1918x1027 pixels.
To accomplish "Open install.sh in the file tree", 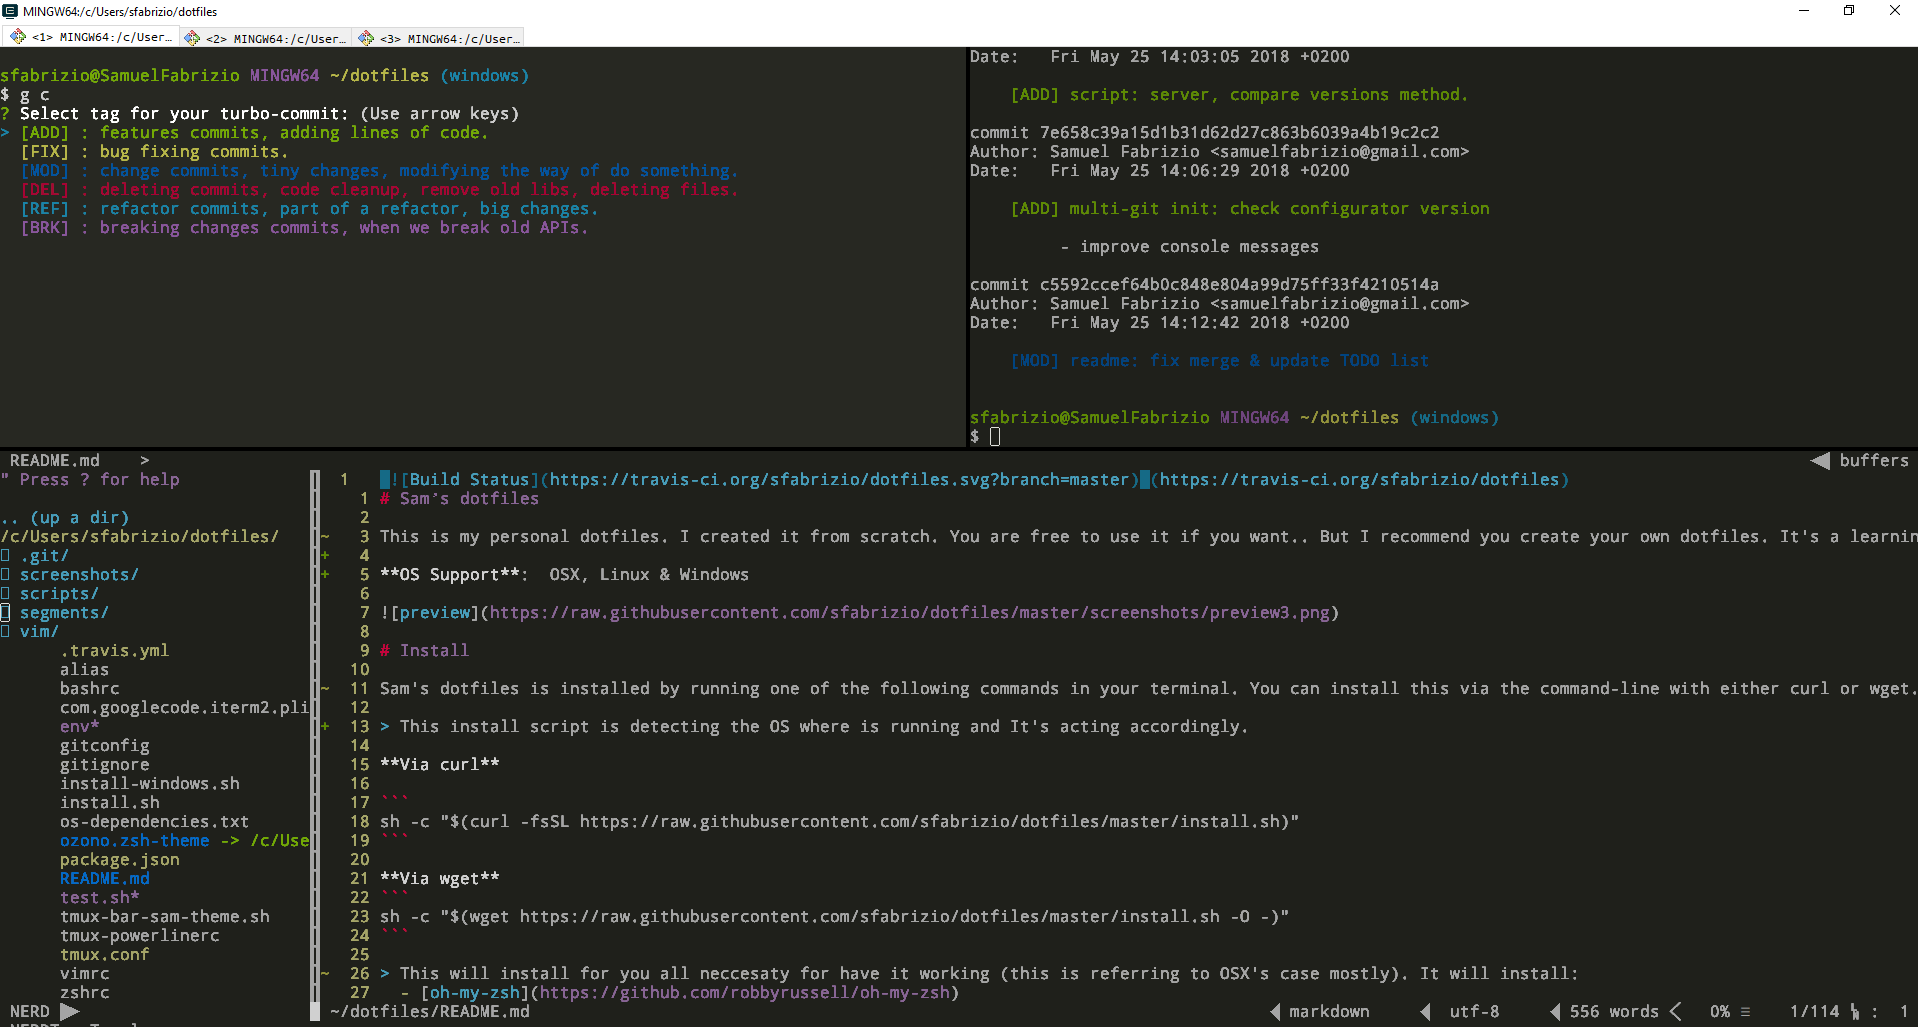I will click(109, 803).
